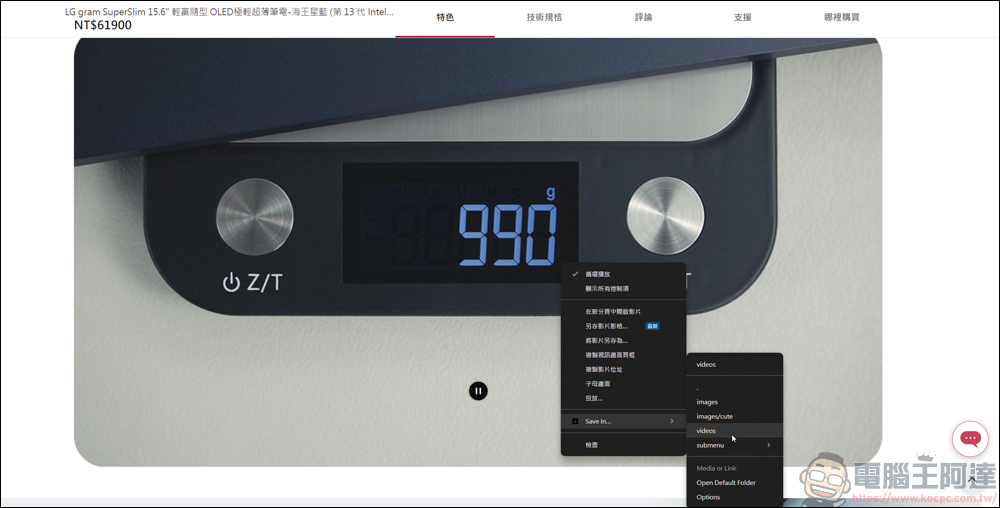Click the Save In extension icon
Viewport: 1000px width, 508px height.
tap(575, 421)
